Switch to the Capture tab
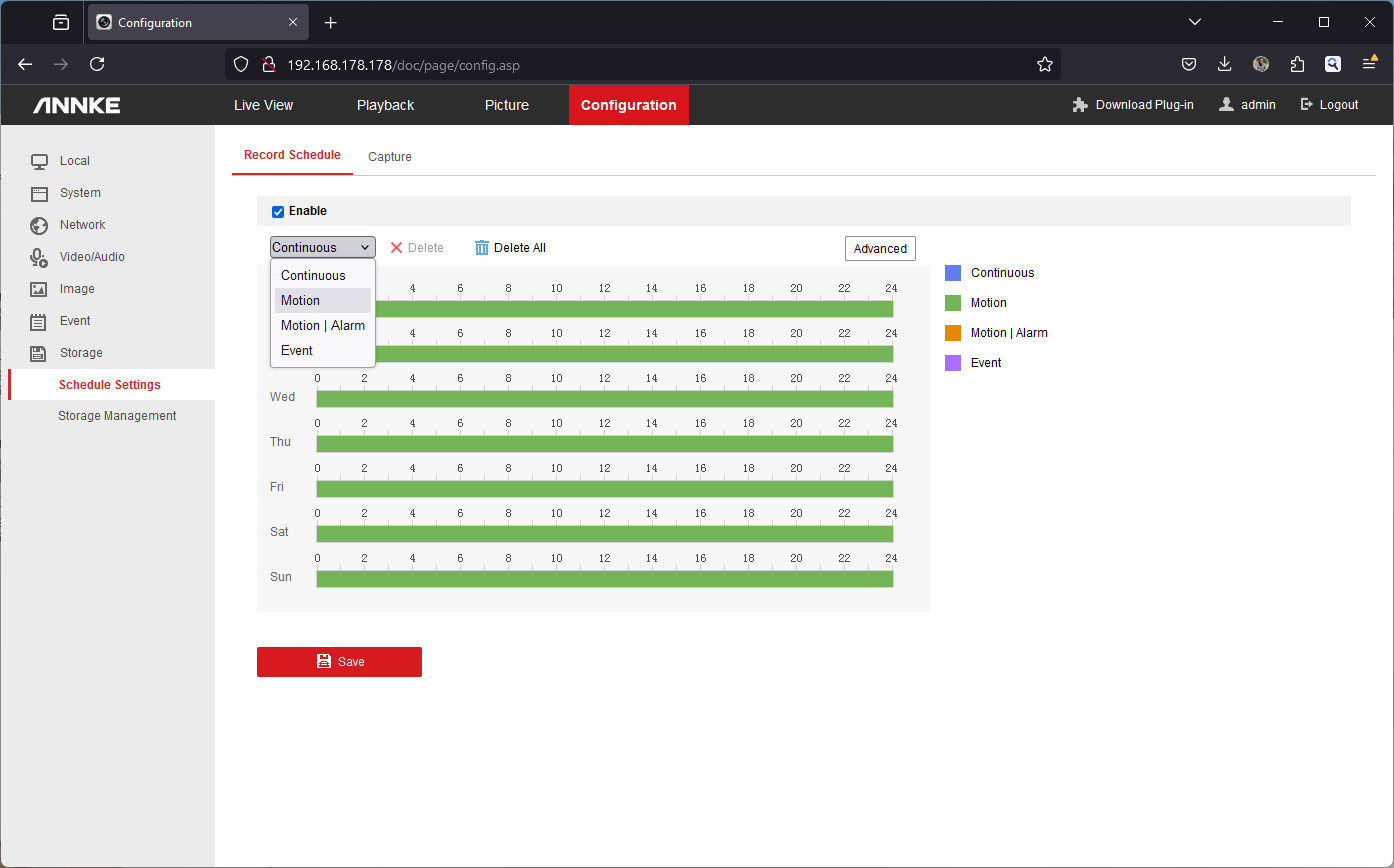1394x868 pixels. [389, 157]
